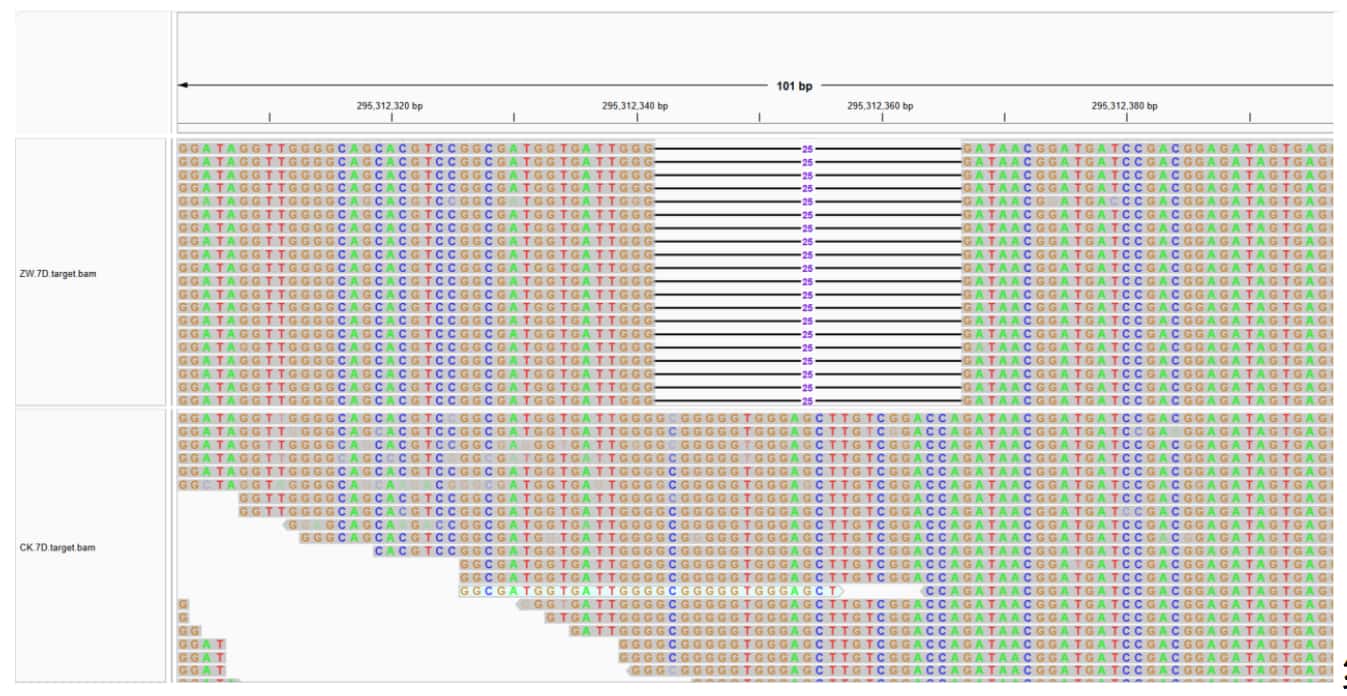This screenshot has width=1347, height=696.
Task: Click the 295,312,320 bp ruler label
Action: (x=389, y=105)
